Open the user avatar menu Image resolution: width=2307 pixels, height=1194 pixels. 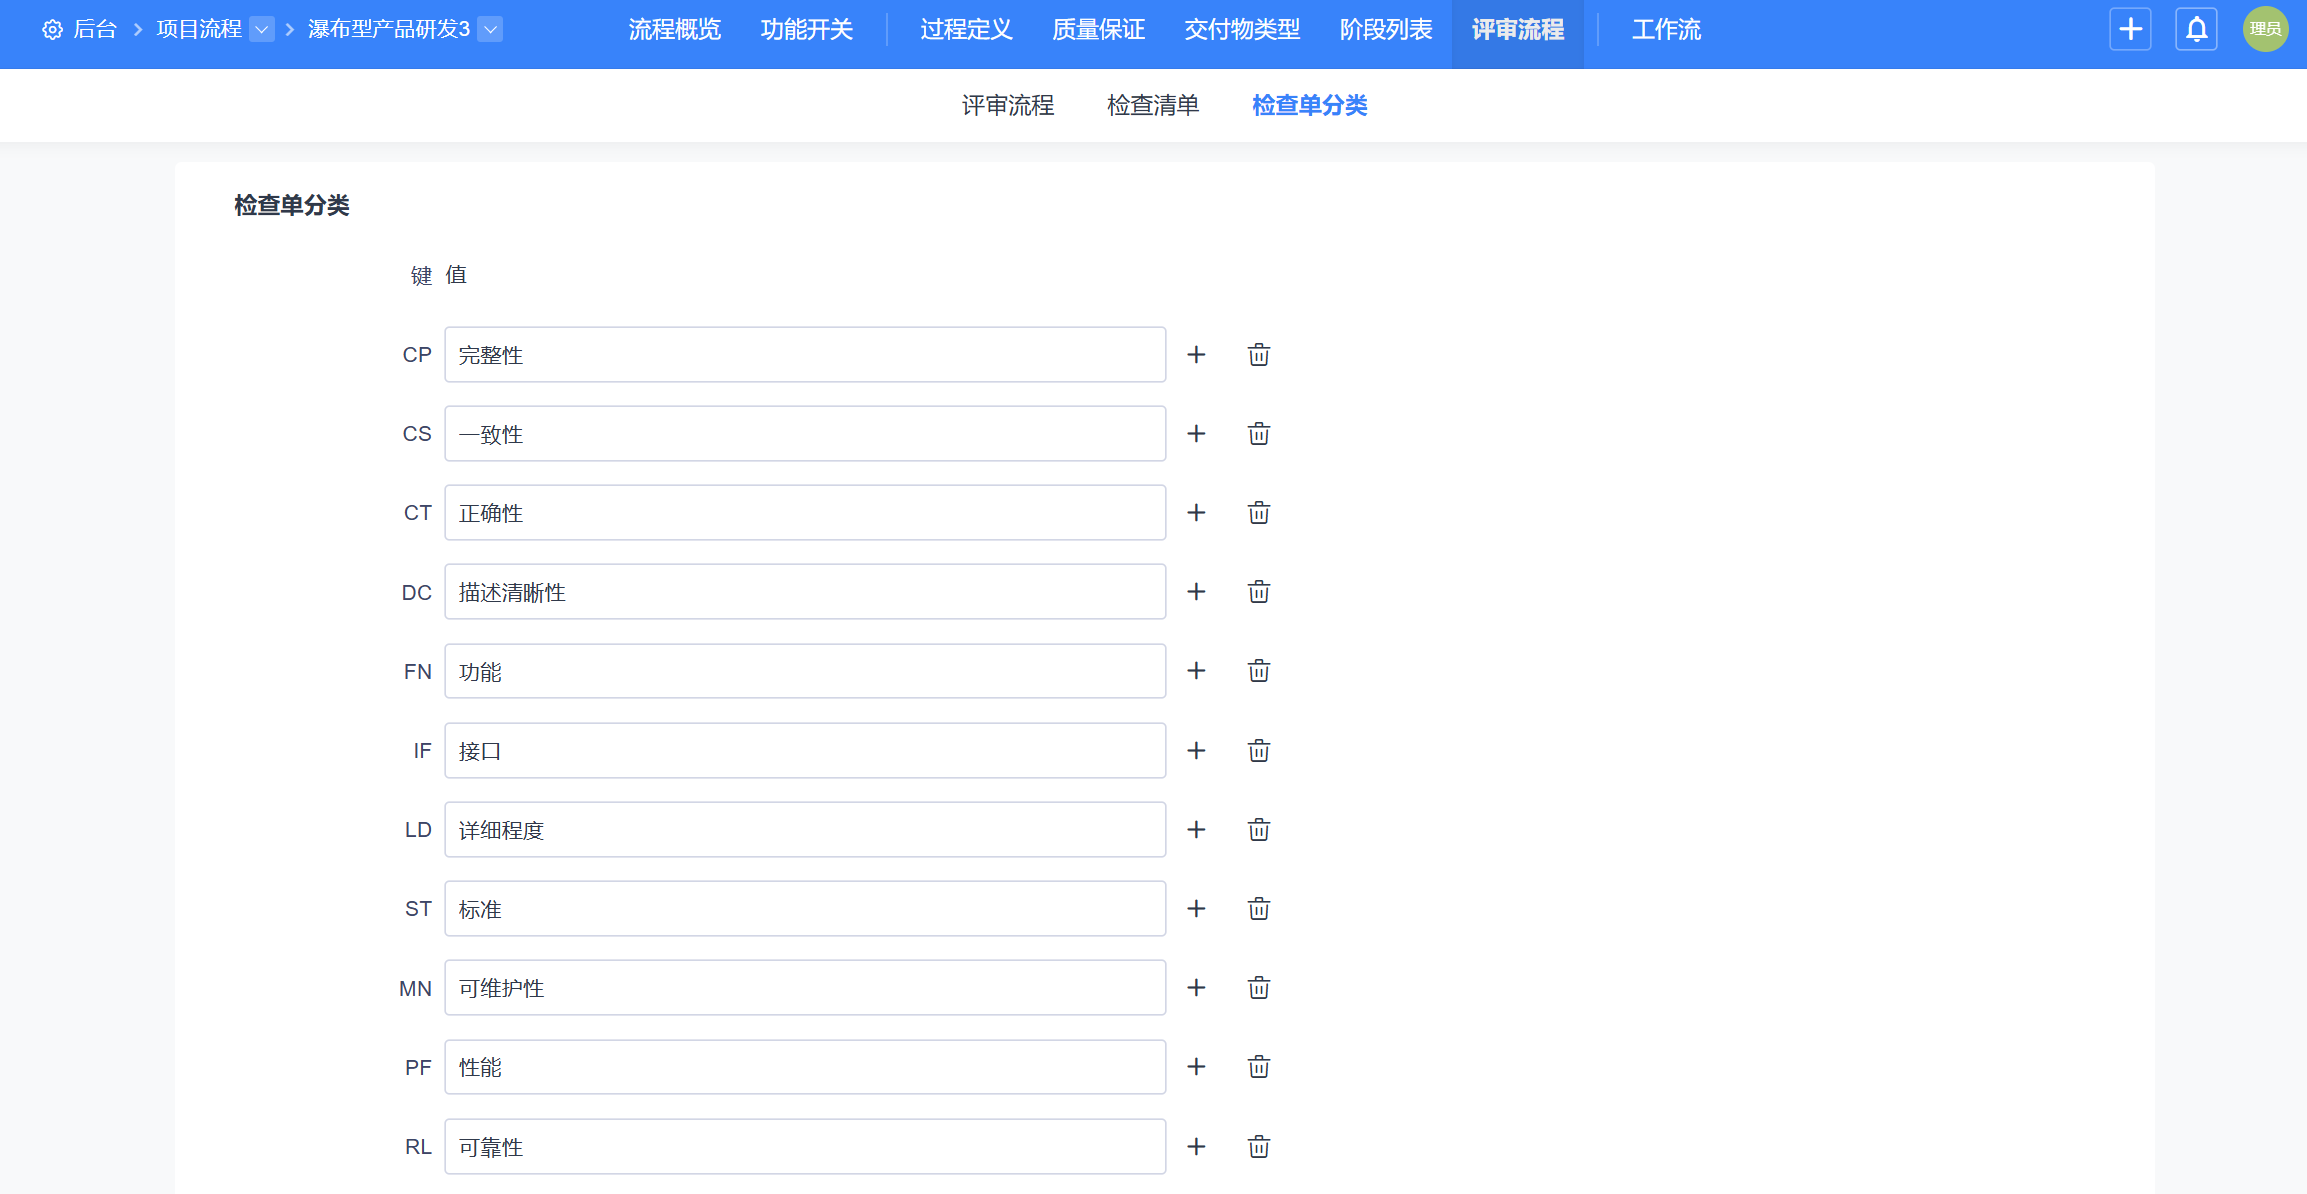(2265, 29)
